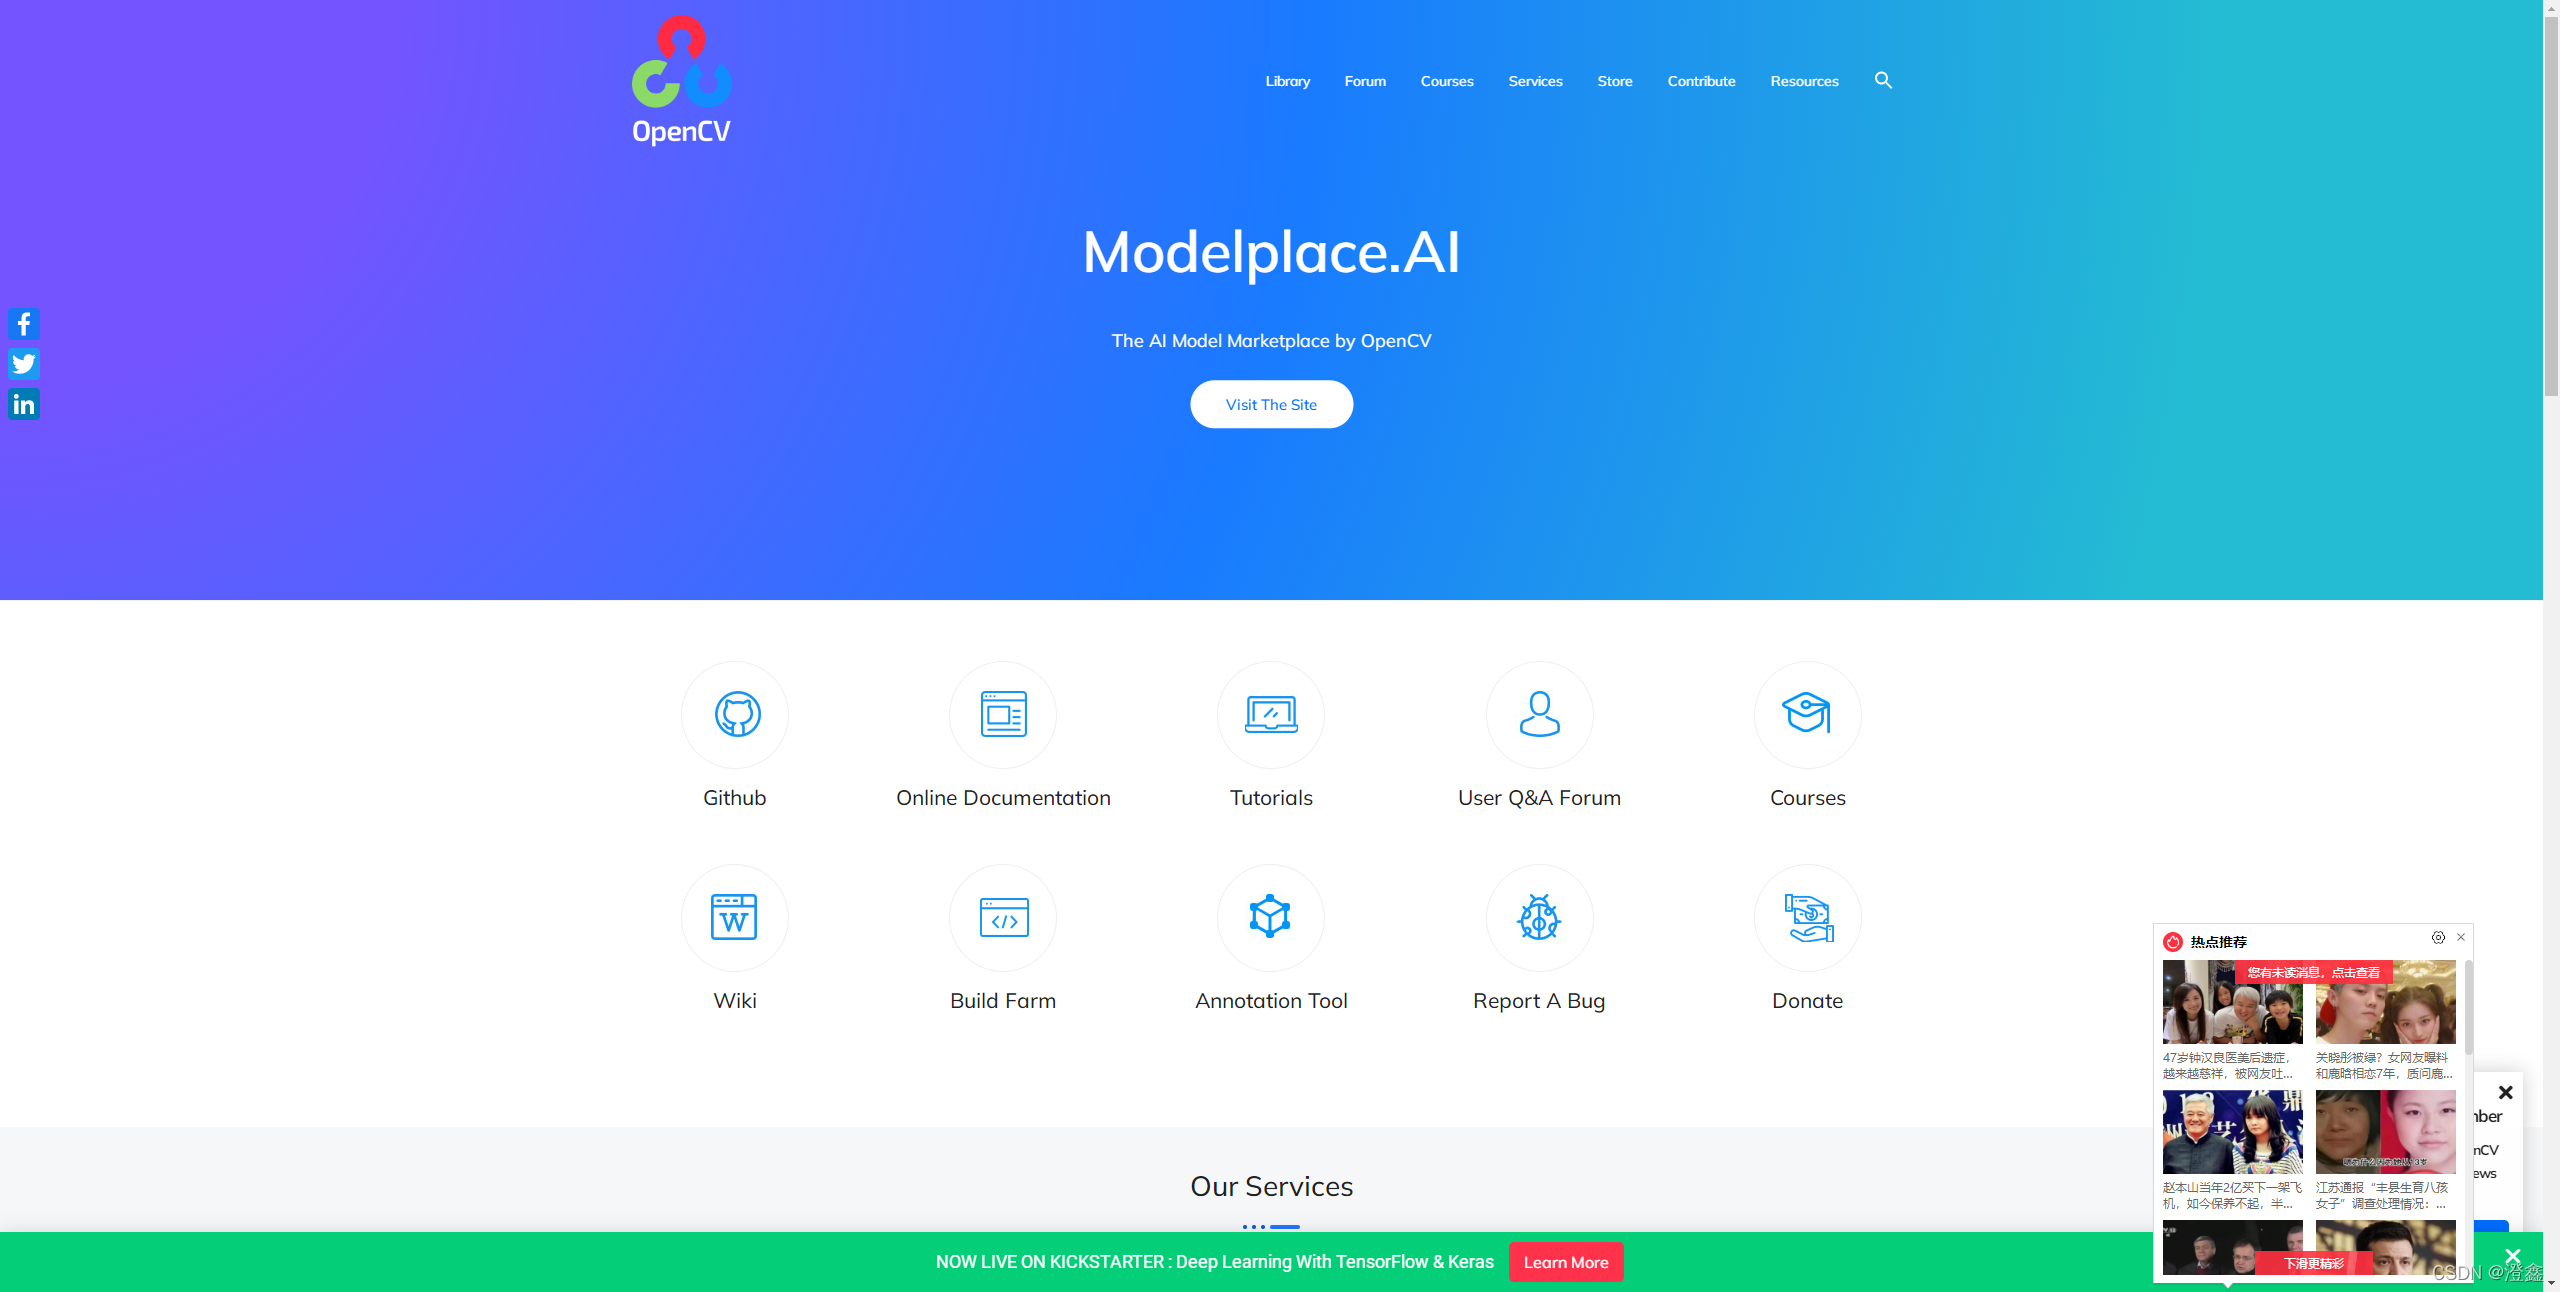Click the Resources menu item
The image size is (2560, 1292).
click(x=1804, y=79)
